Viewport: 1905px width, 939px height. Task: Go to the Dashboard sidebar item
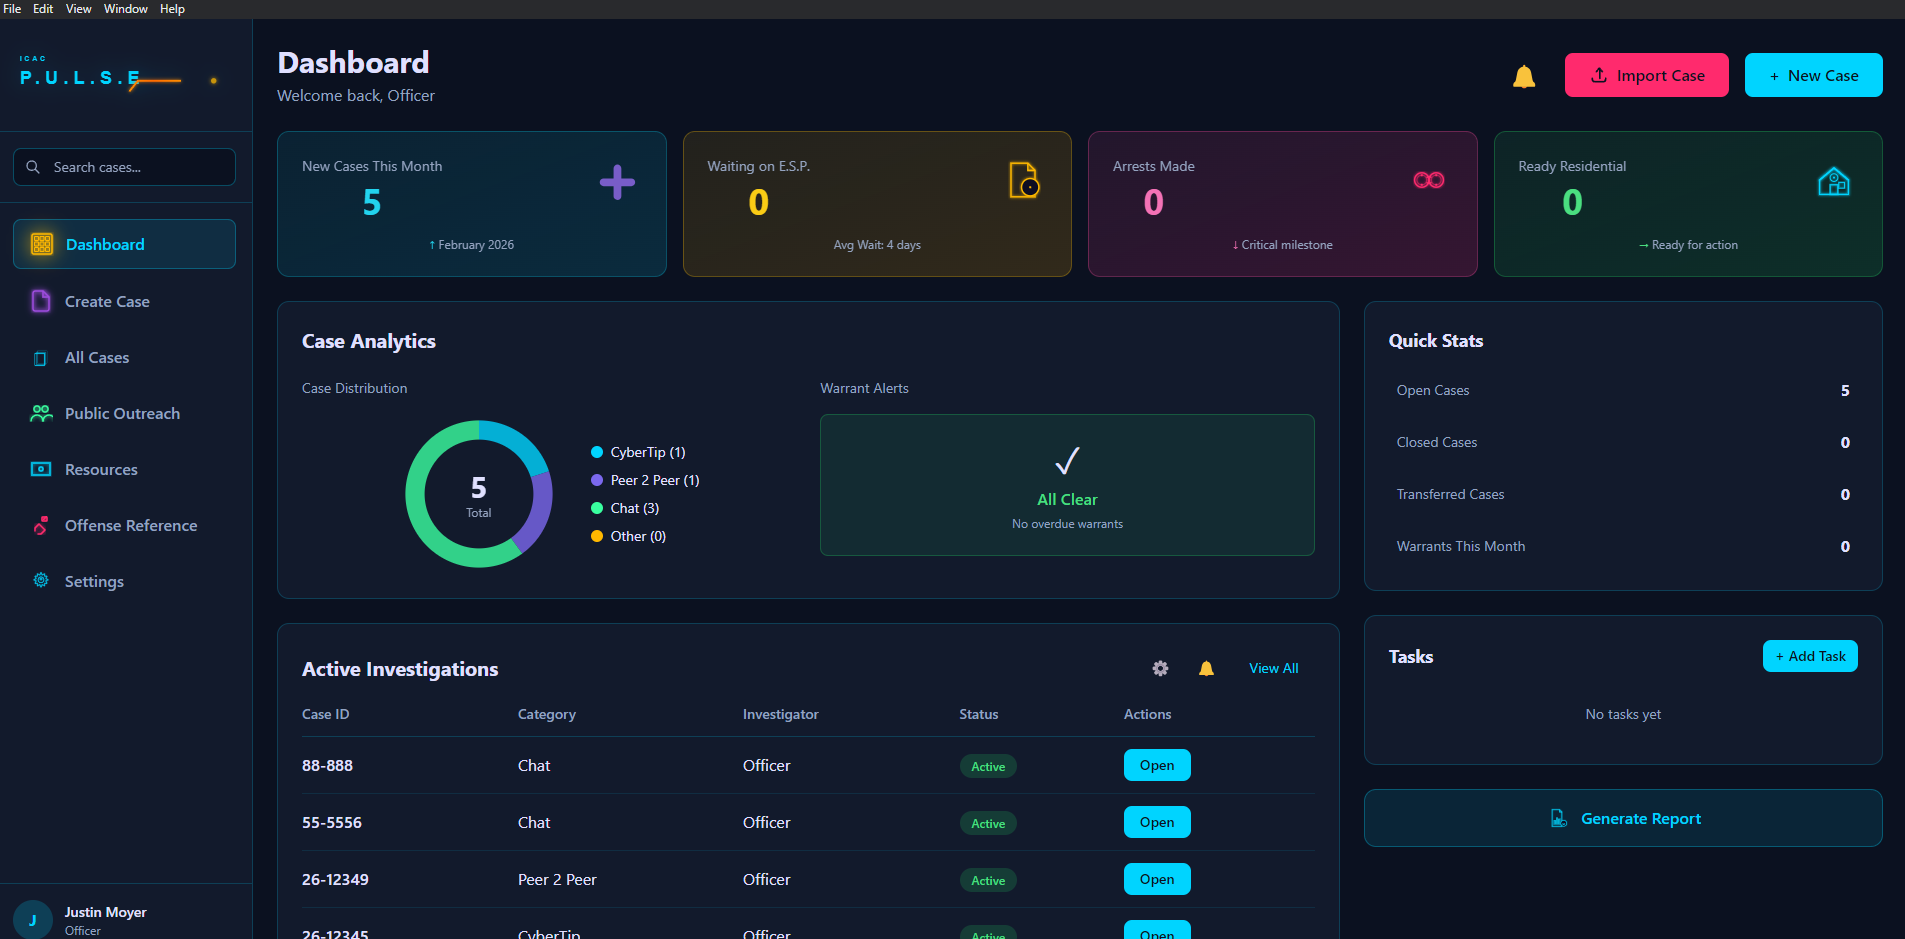(124, 244)
